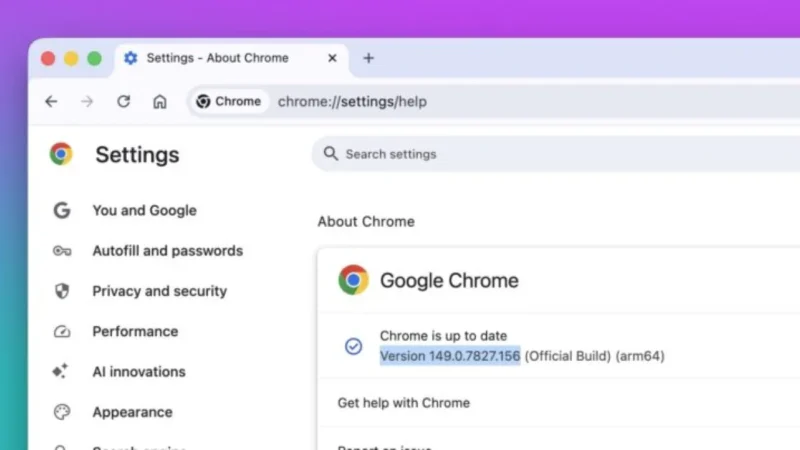Viewport: 800px width, 450px height.
Task: Open Get help with Chrome
Action: click(x=559, y=403)
